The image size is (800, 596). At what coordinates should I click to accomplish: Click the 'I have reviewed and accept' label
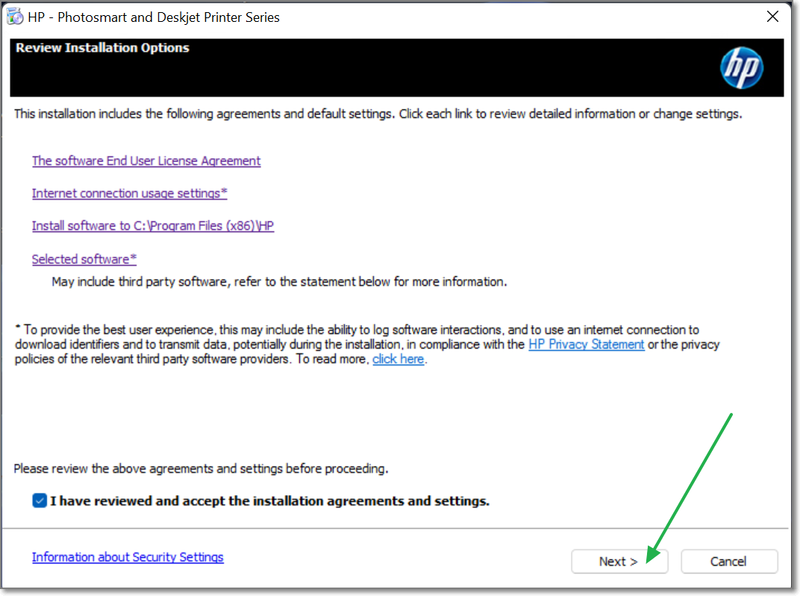coord(270,501)
